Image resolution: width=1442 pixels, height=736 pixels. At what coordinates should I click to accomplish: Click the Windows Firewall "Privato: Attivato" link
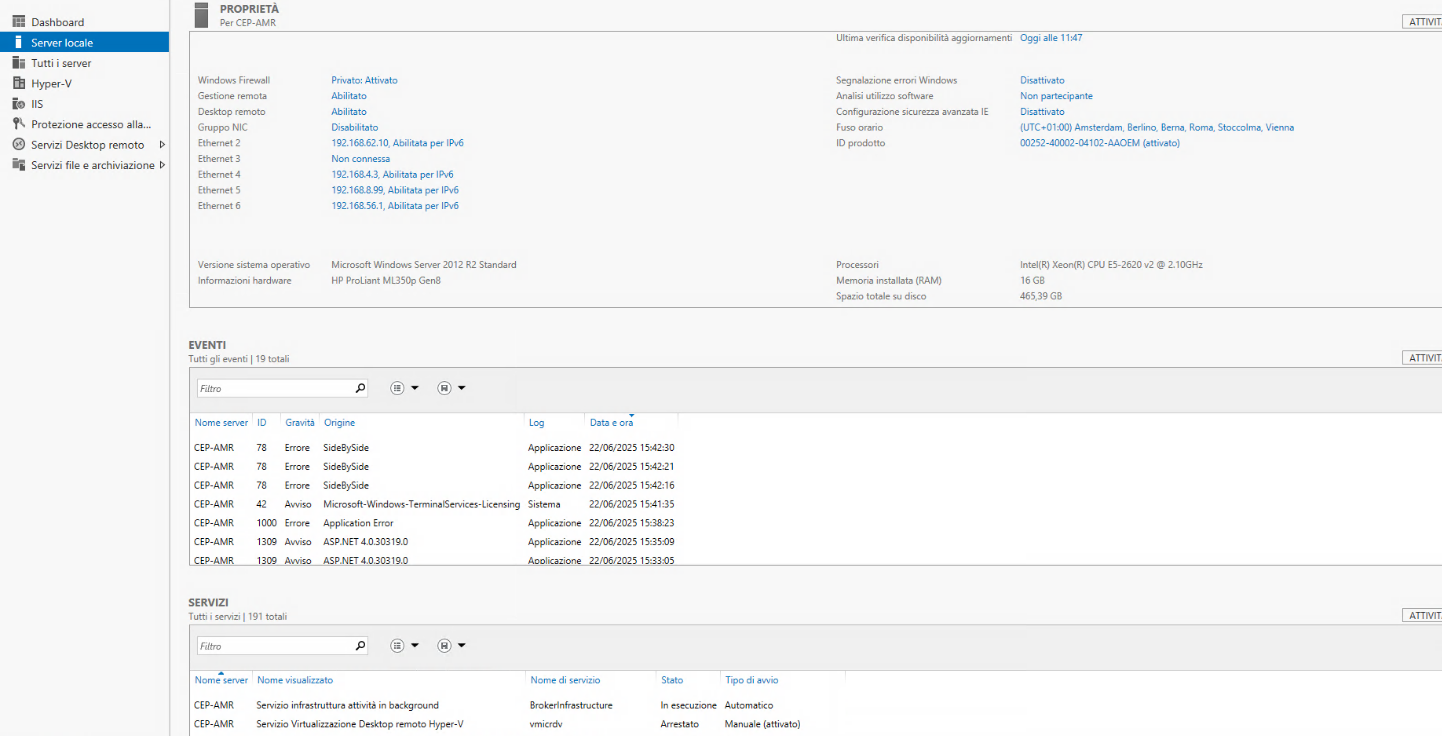coord(364,80)
